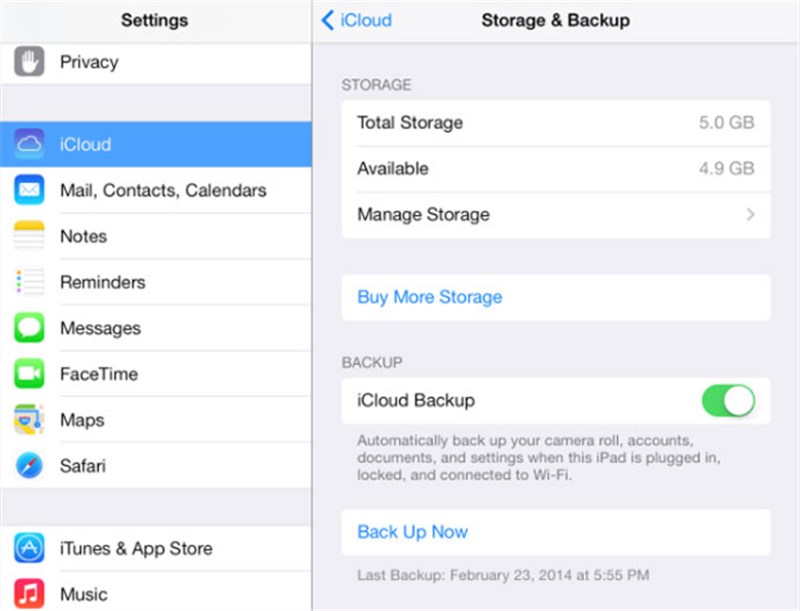This screenshot has height=611, width=800.
Task: Click the Notes app icon
Action: coord(30,236)
